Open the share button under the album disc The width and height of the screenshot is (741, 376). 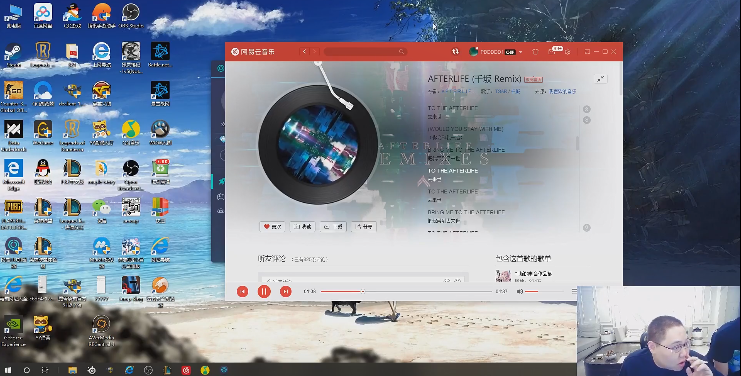(x=363, y=227)
